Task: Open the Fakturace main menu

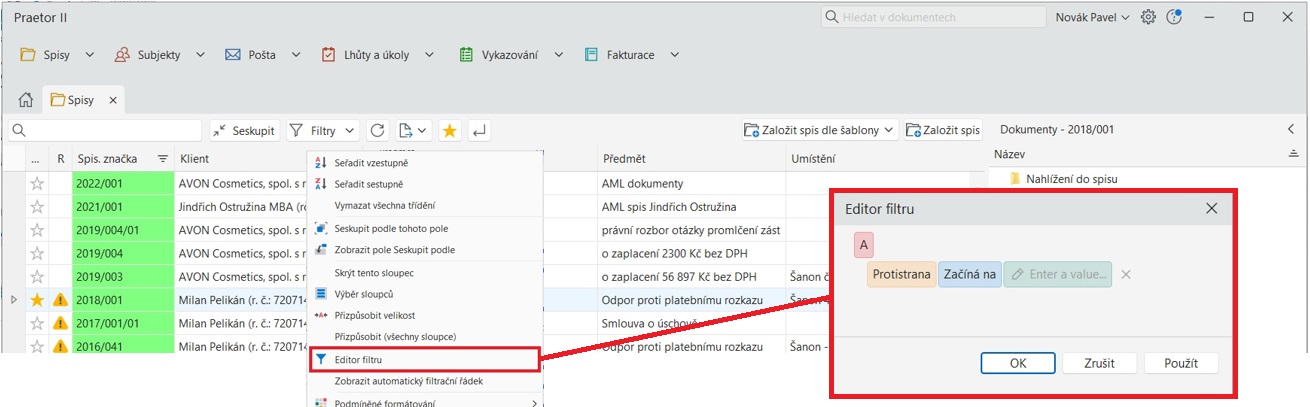Action: (x=631, y=55)
